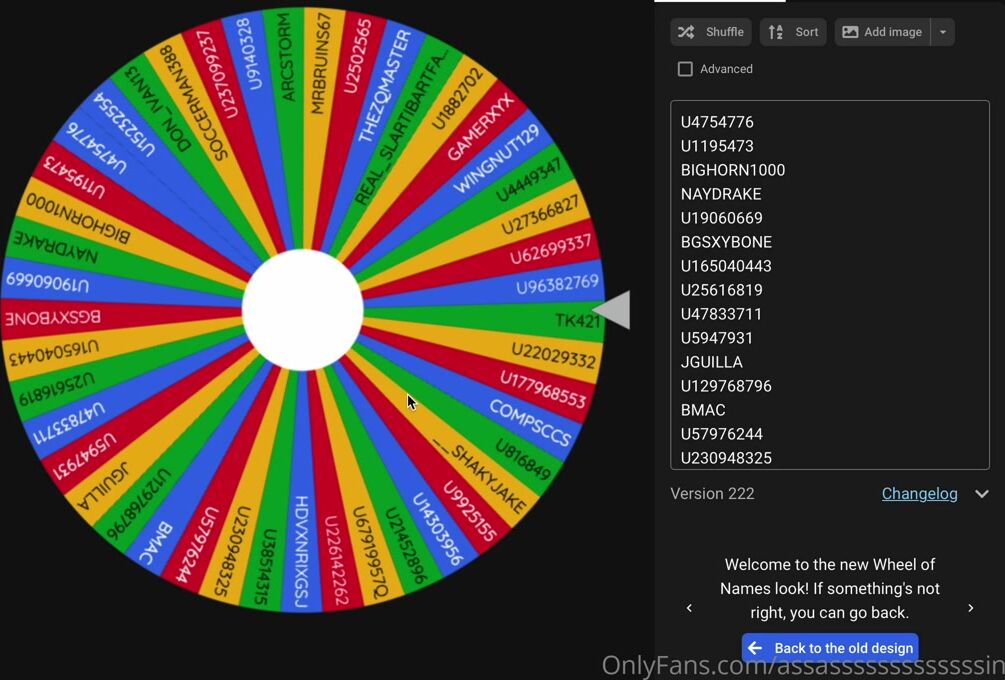Click the Add image button
1005x680 pixels.
(882, 32)
